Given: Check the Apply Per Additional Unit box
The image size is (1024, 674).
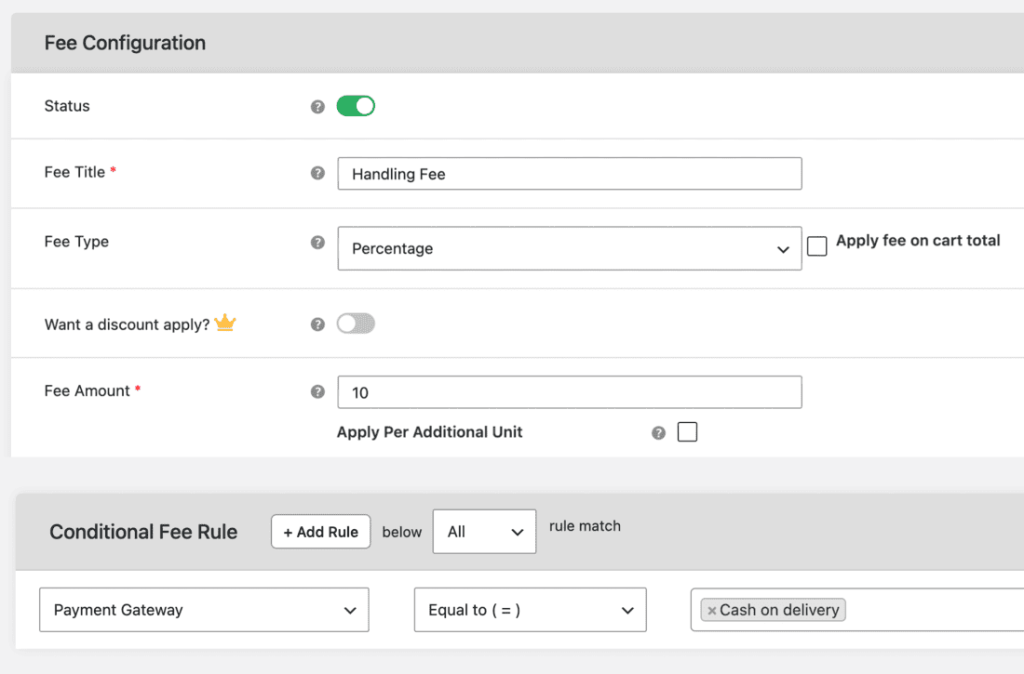Looking at the screenshot, I should tap(687, 432).
